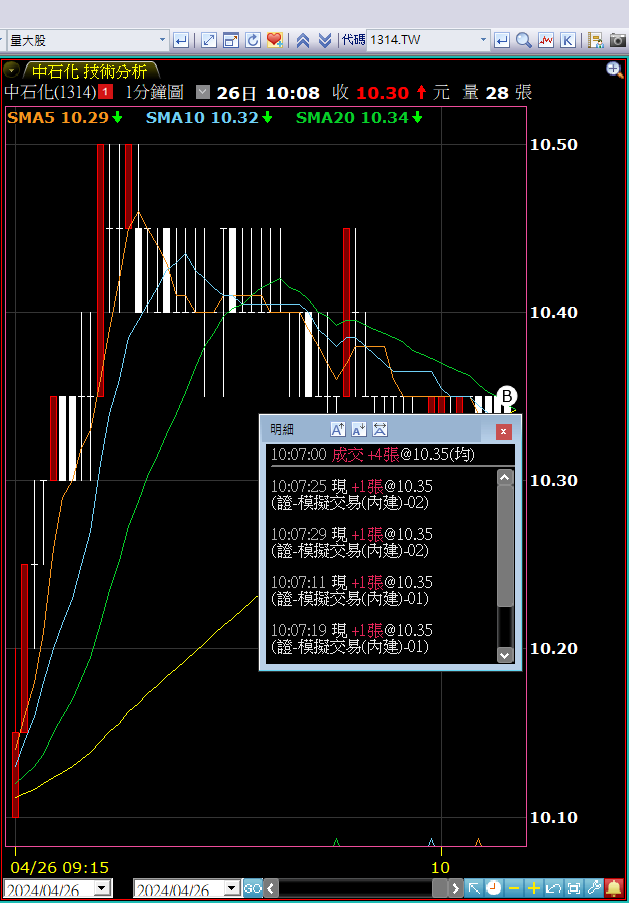Expand the 1分鐘圖 interval dropdown arrow
This screenshot has width=629, height=903.
203,92
